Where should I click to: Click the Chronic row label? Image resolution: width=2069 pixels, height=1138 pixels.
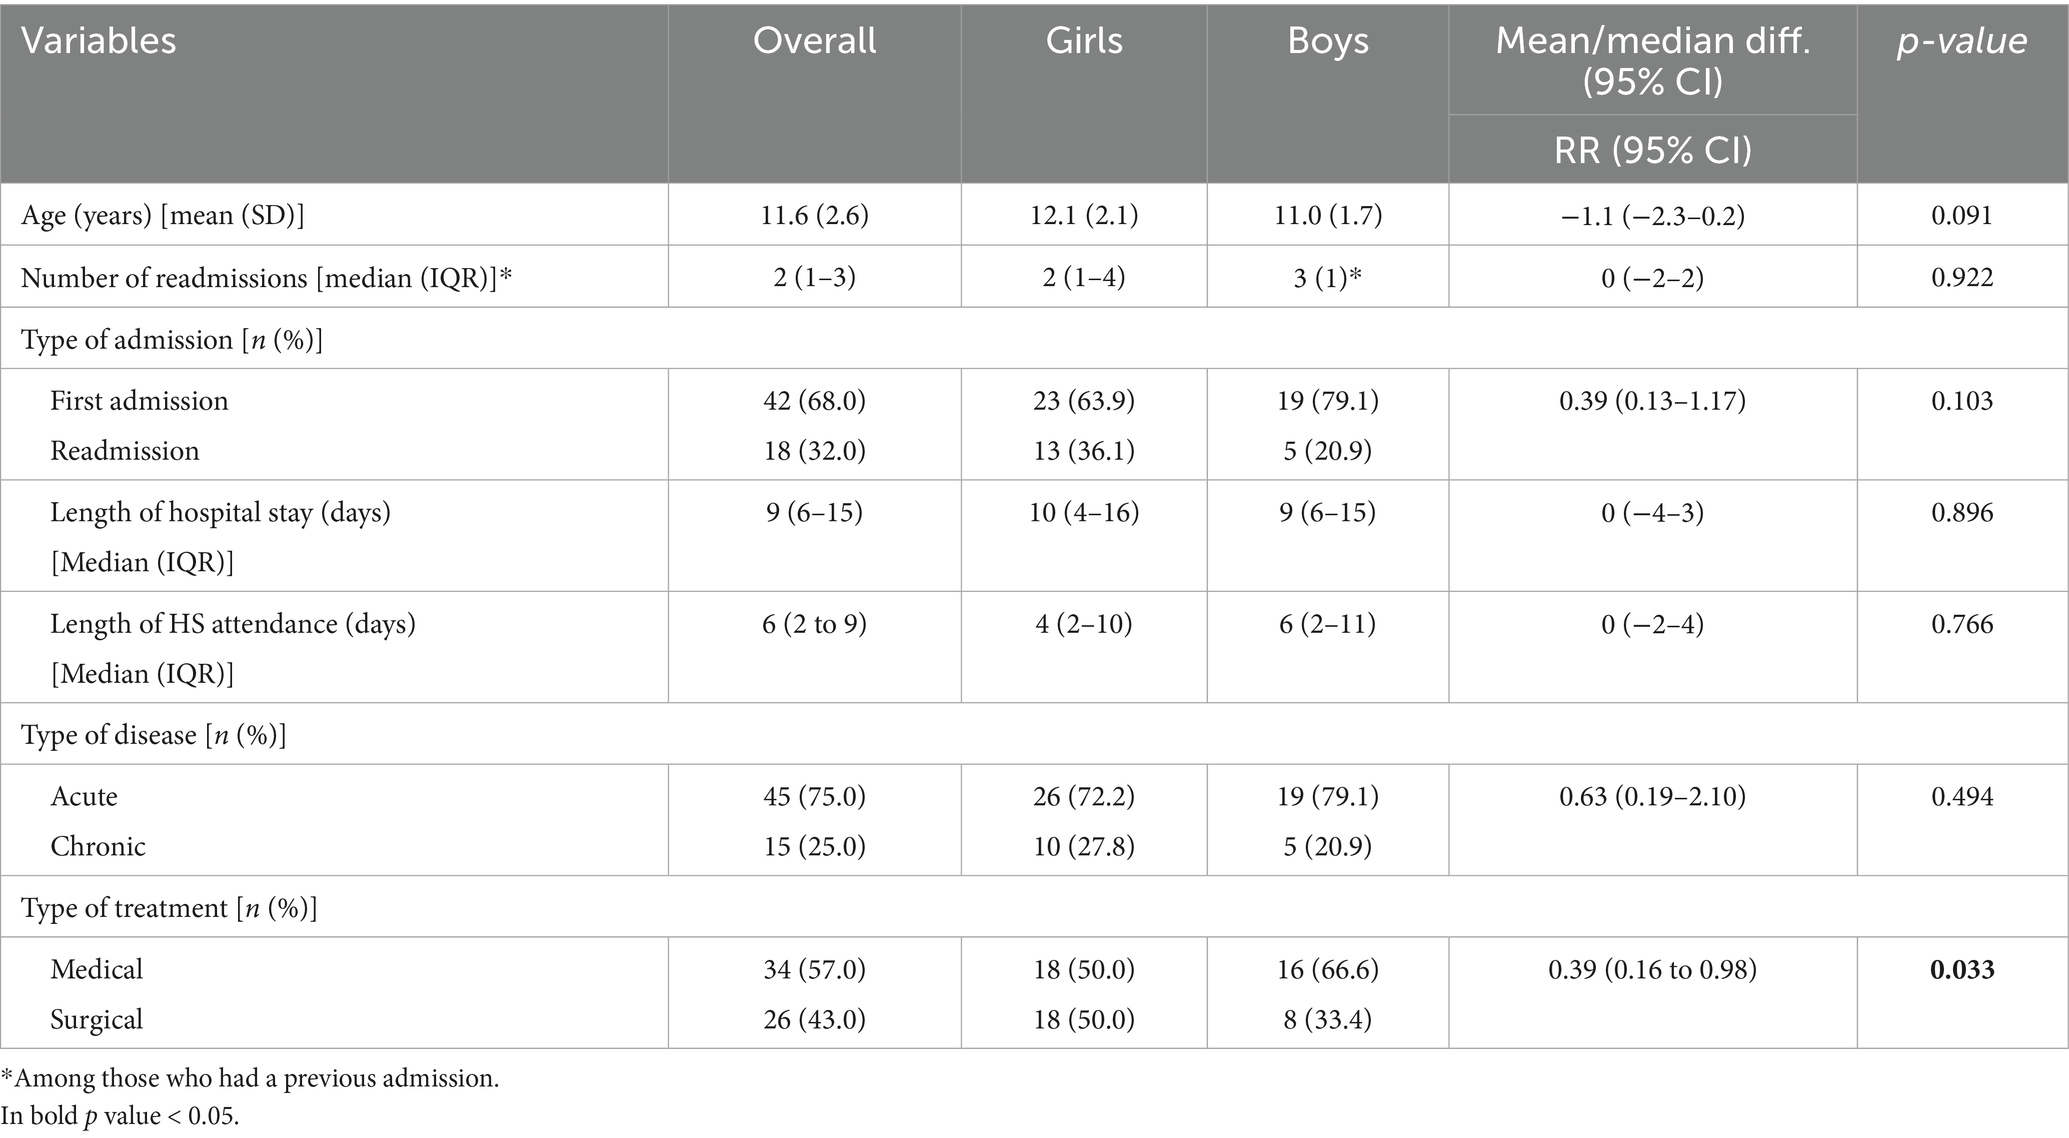tap(98, 847)
